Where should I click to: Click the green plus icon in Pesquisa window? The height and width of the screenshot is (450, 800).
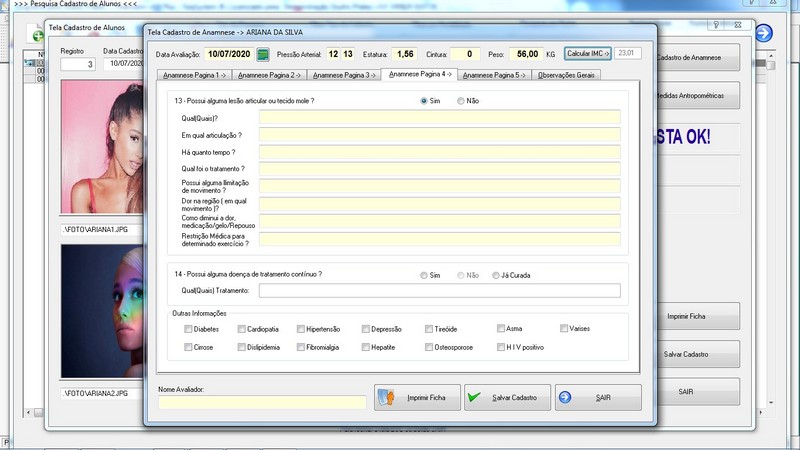(38, 36)
